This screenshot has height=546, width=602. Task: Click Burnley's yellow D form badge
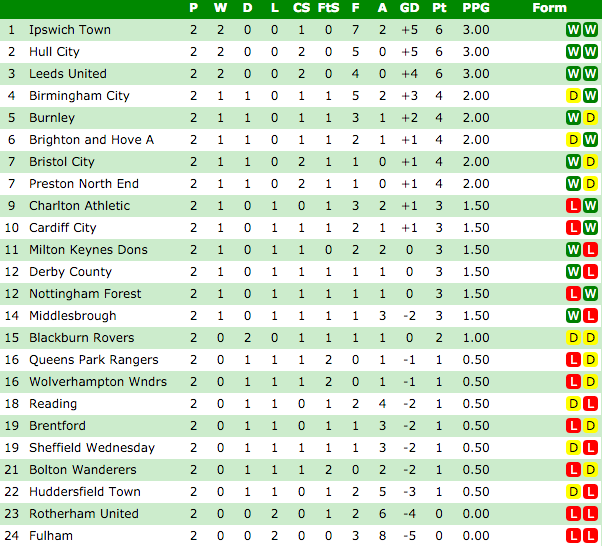(590, 118)
